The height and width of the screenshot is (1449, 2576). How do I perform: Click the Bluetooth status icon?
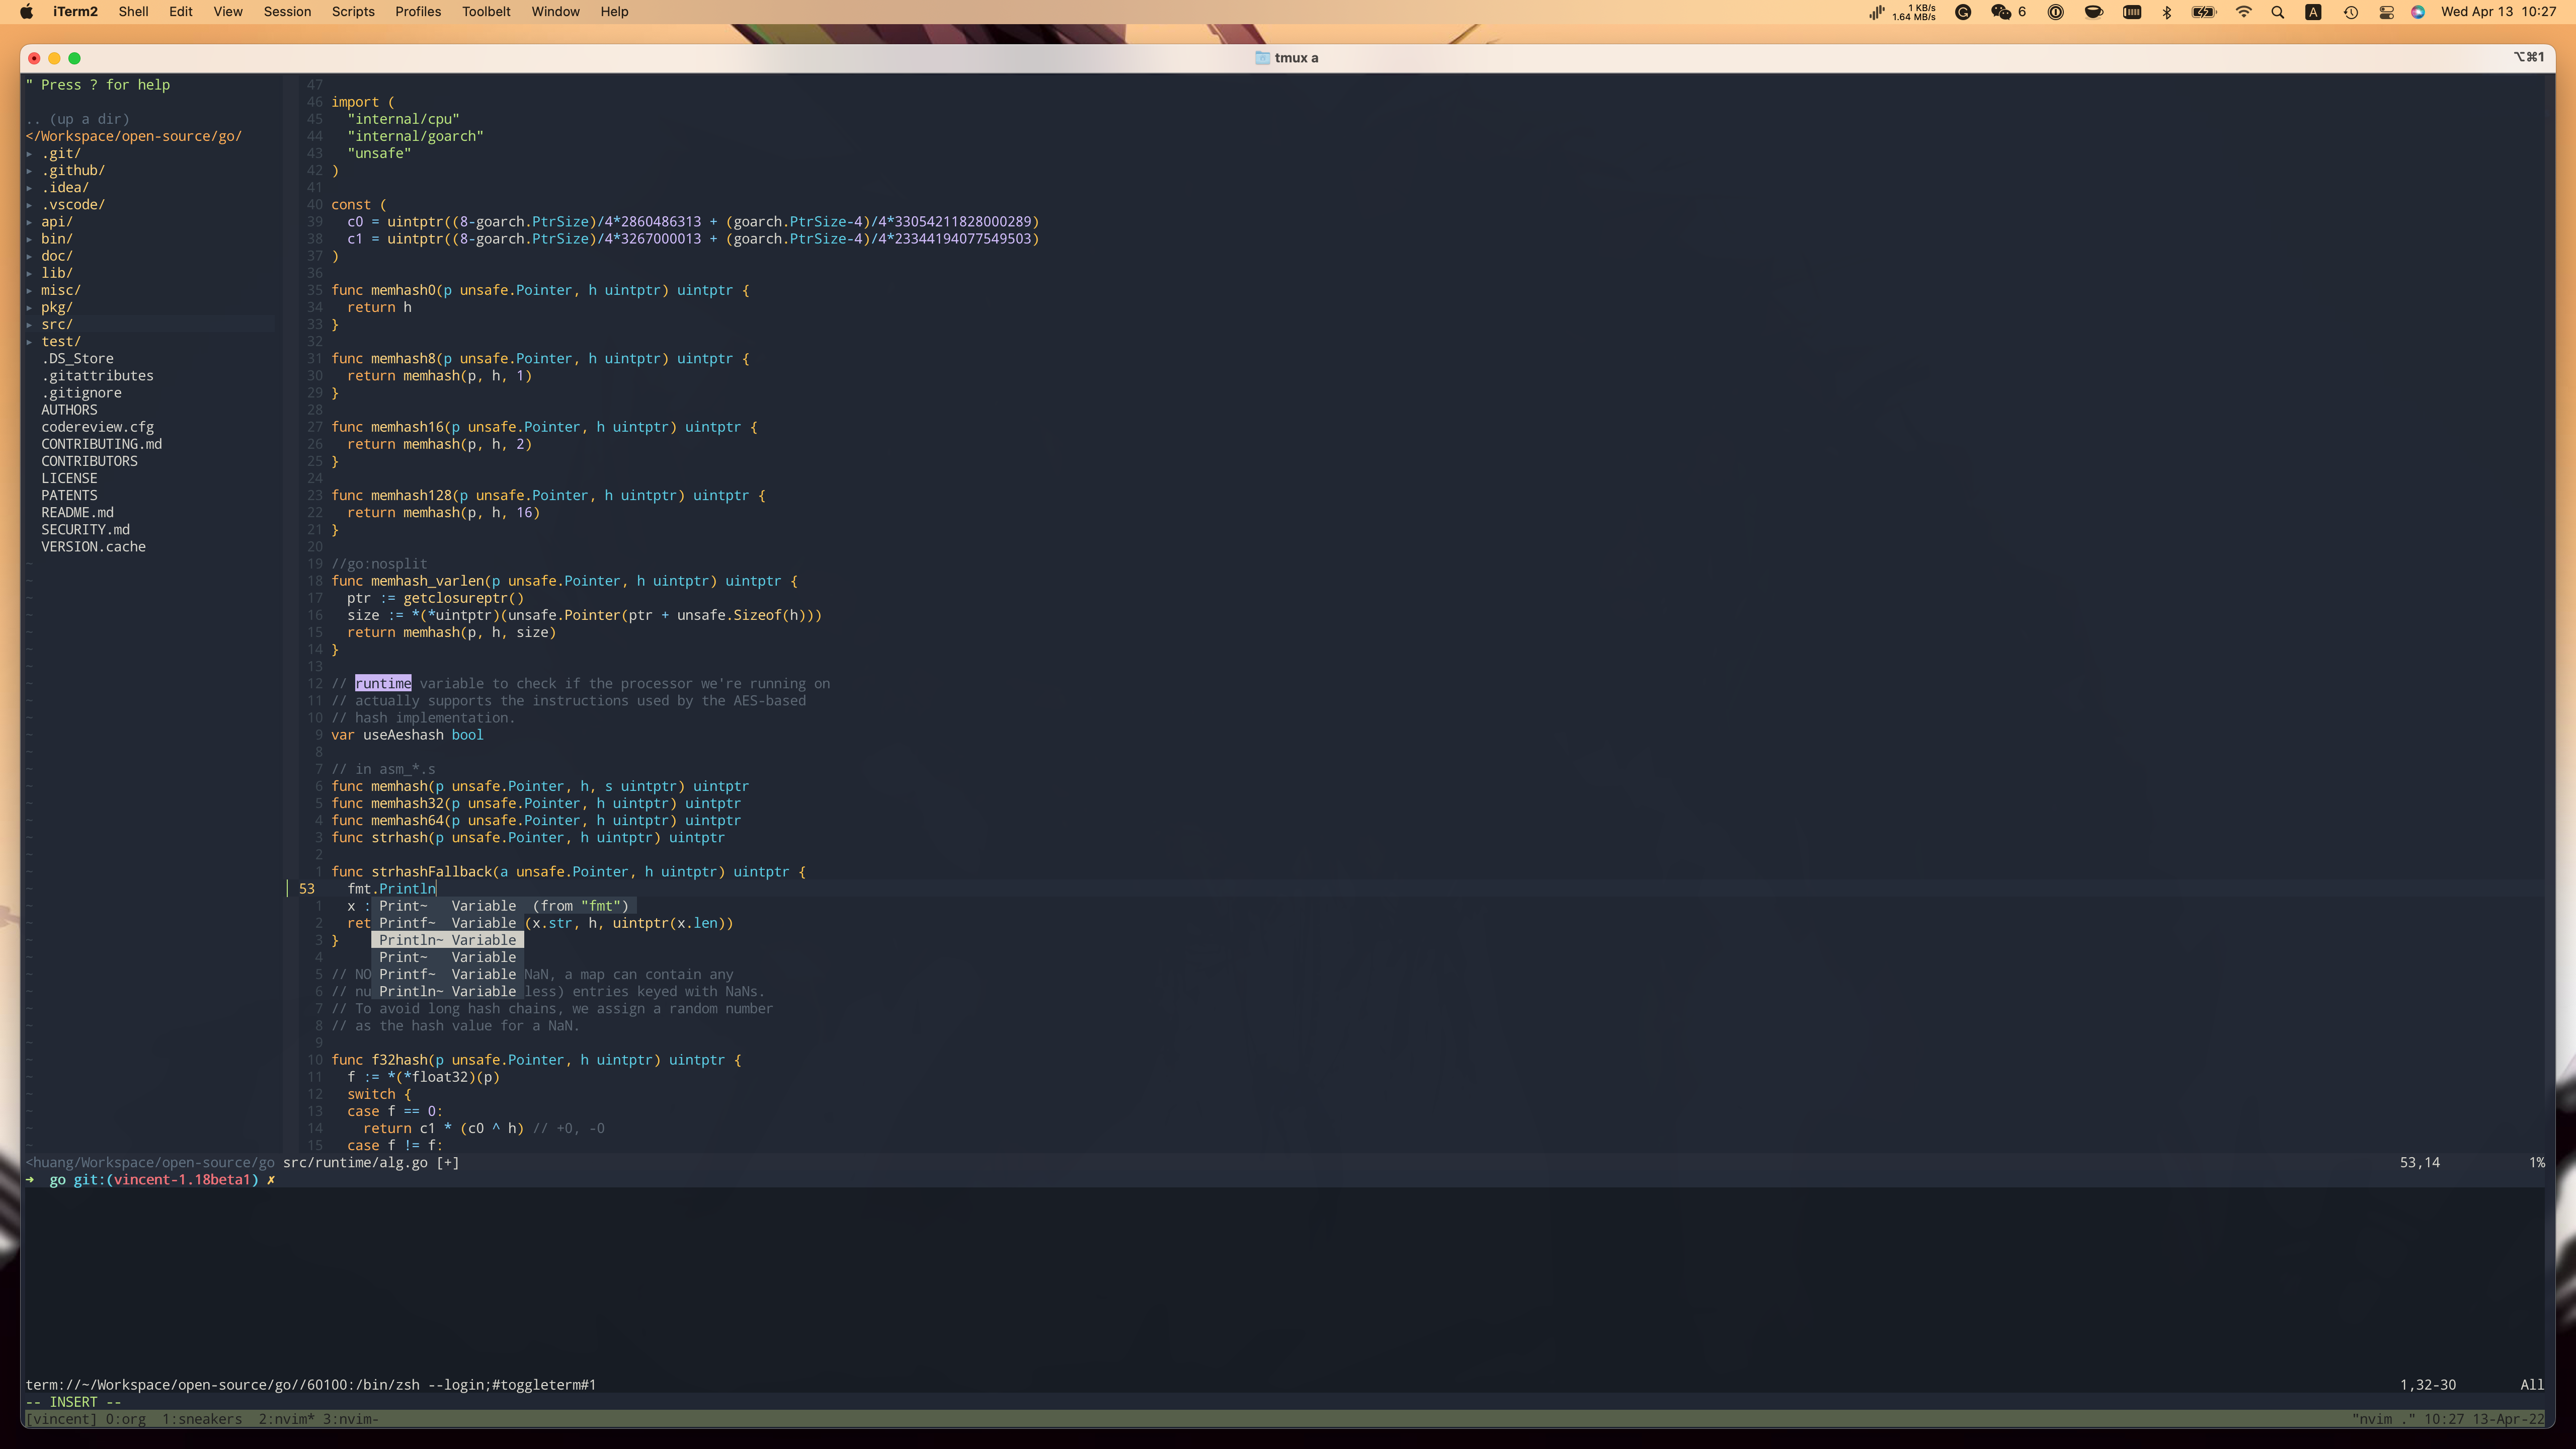point(2167,12)
